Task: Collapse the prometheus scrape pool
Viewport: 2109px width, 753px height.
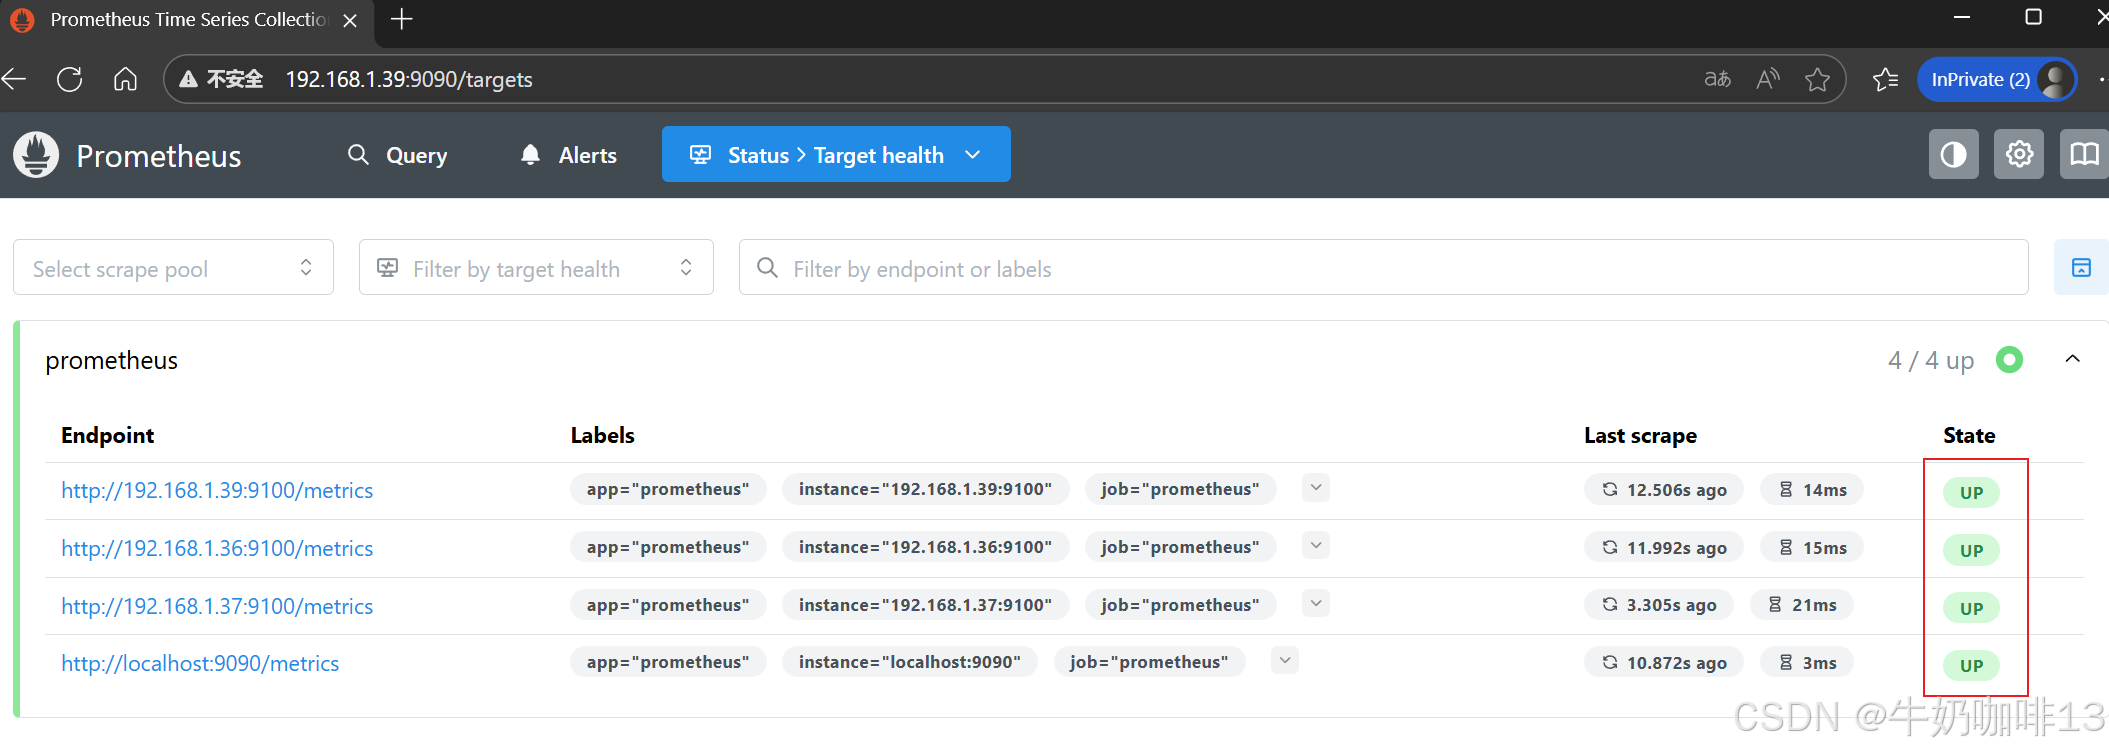Action: pos(2072,359)
